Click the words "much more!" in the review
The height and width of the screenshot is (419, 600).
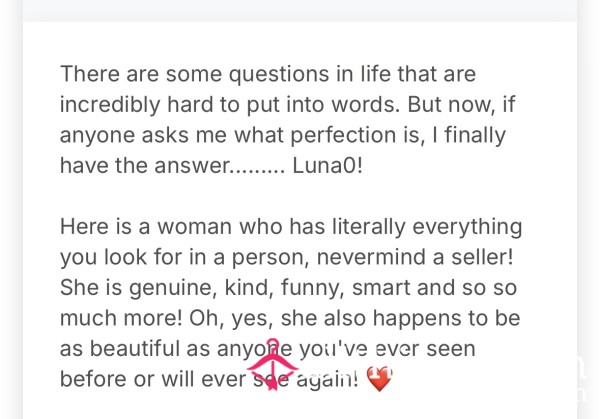tap(121, 318)
